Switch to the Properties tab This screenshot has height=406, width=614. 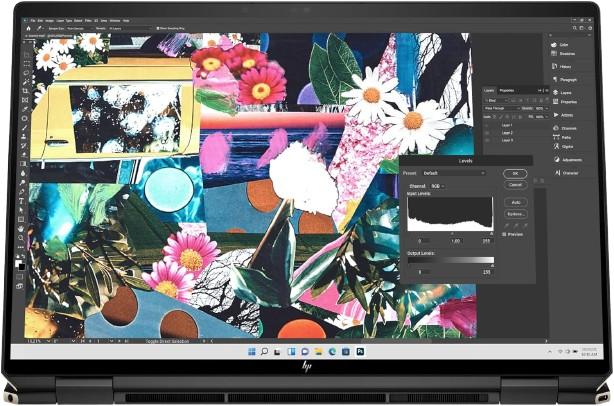(x=507, y=90)
